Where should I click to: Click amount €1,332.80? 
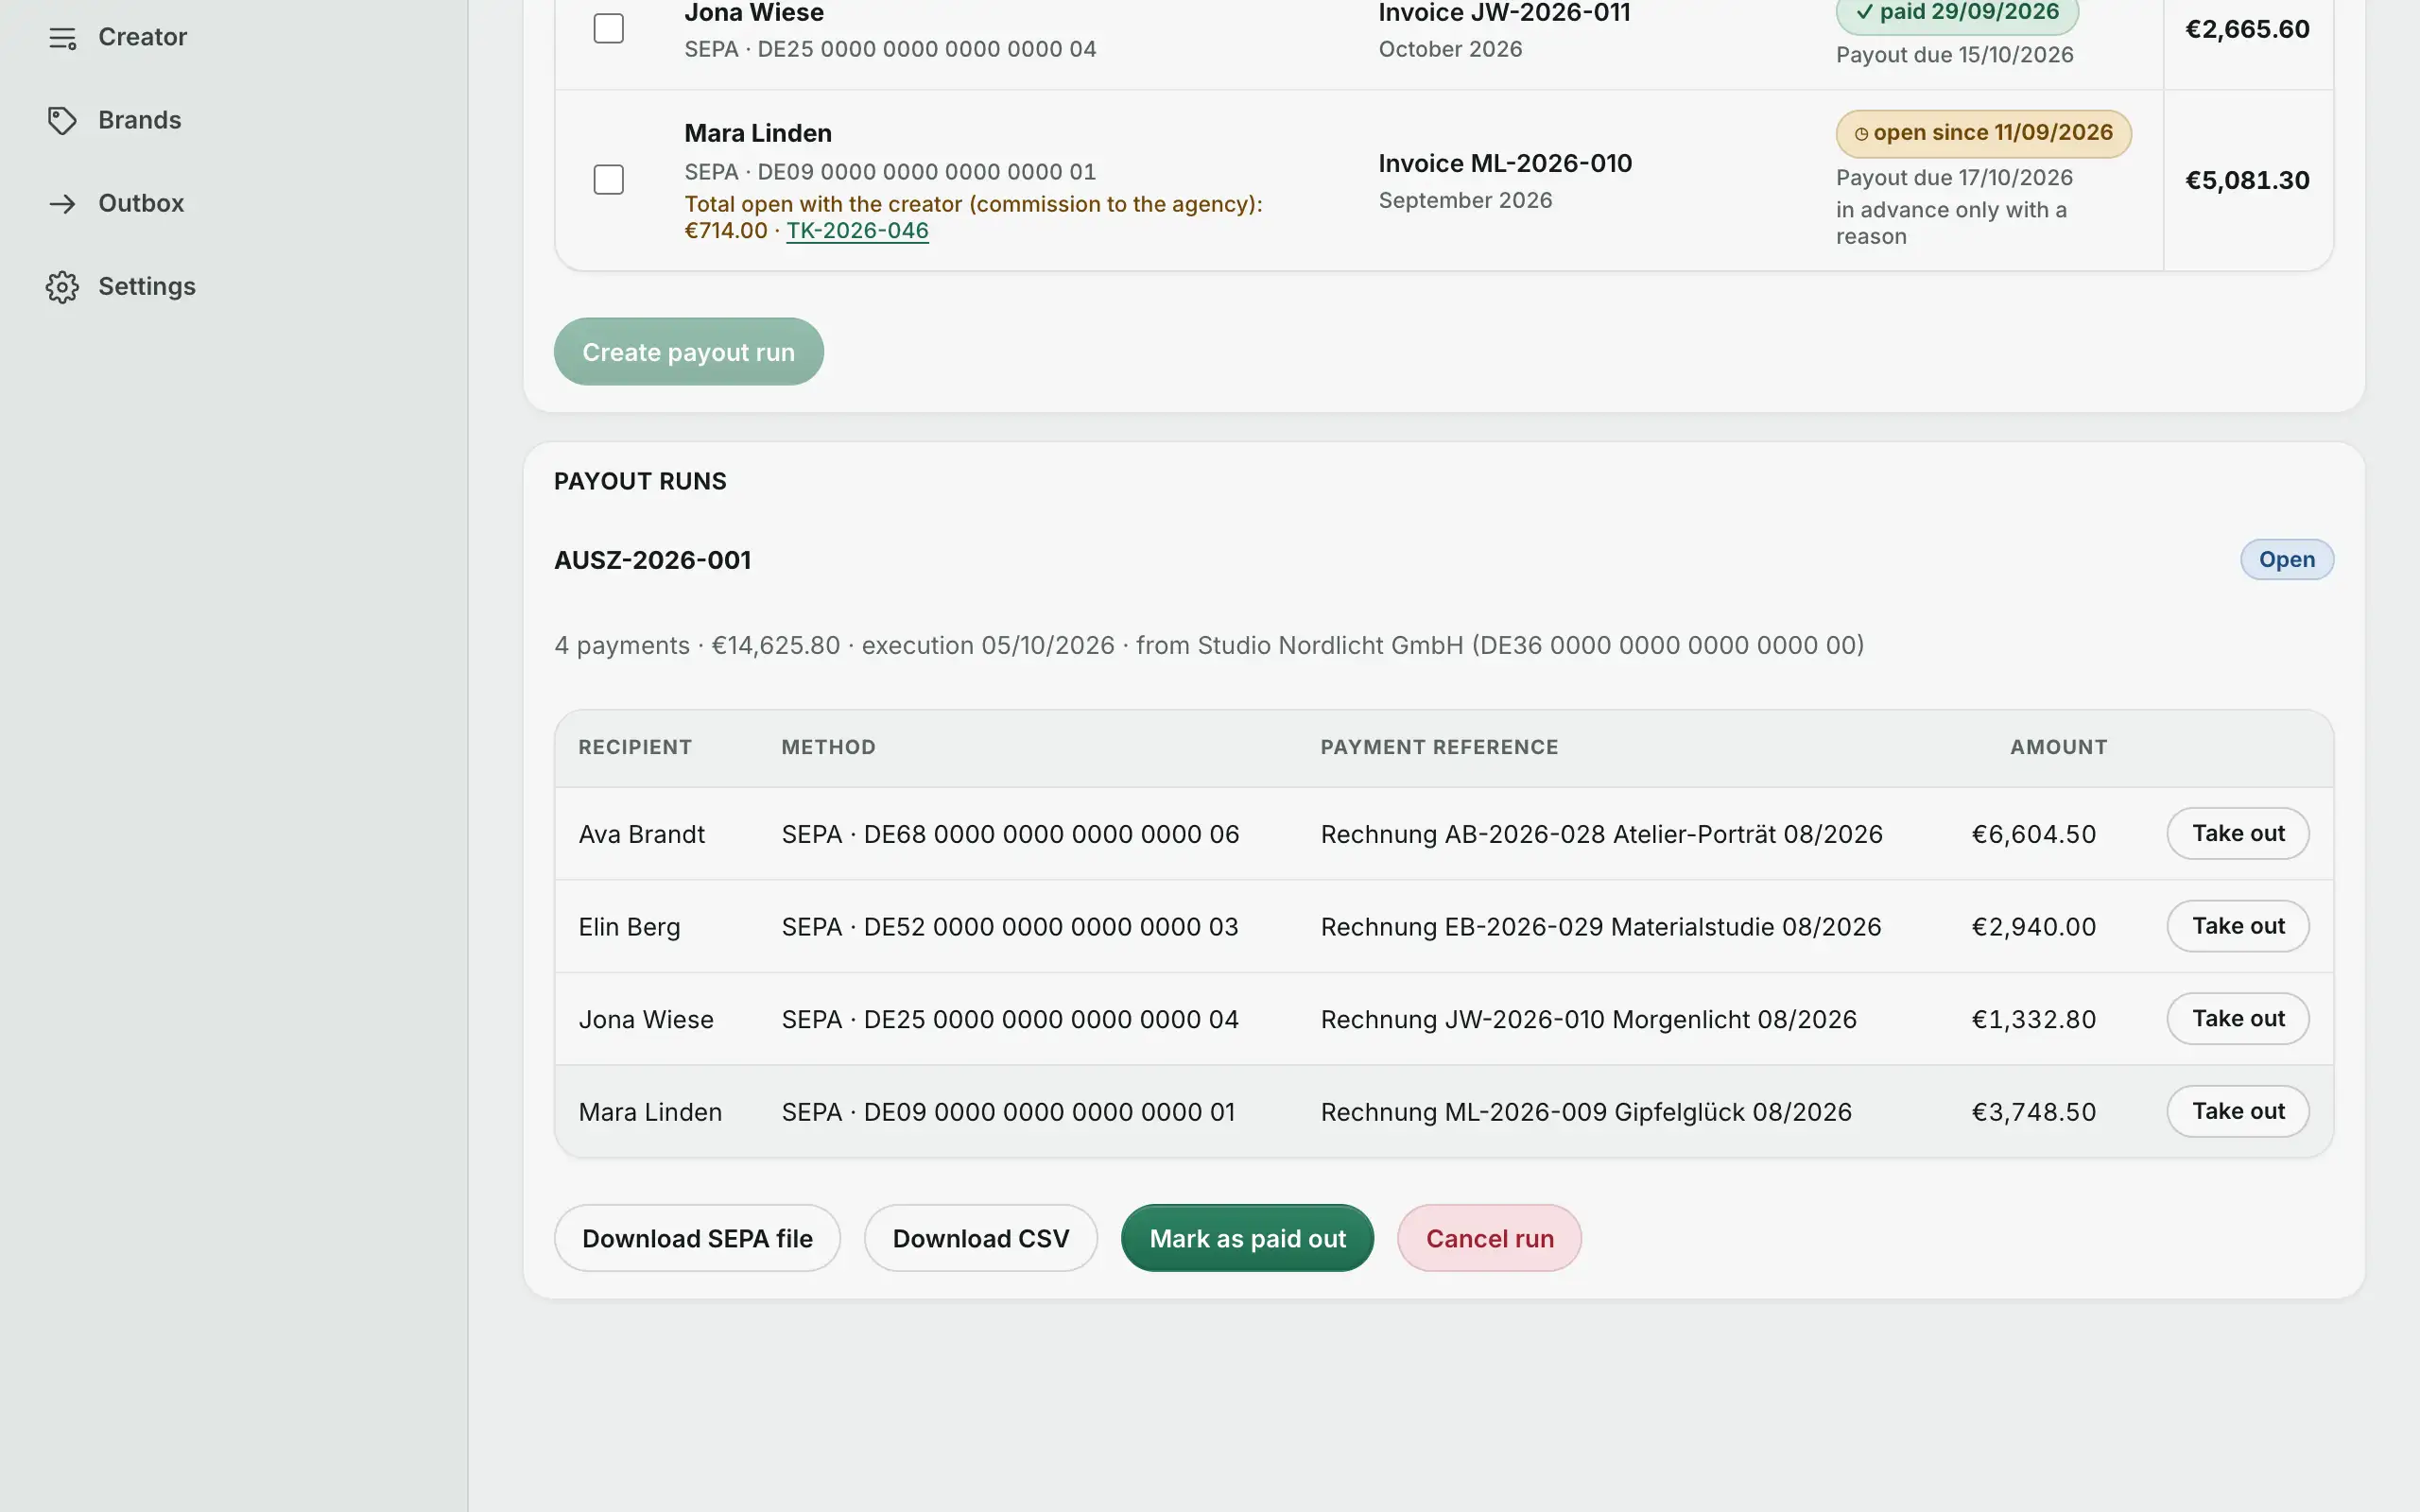pos(2033,1019)
